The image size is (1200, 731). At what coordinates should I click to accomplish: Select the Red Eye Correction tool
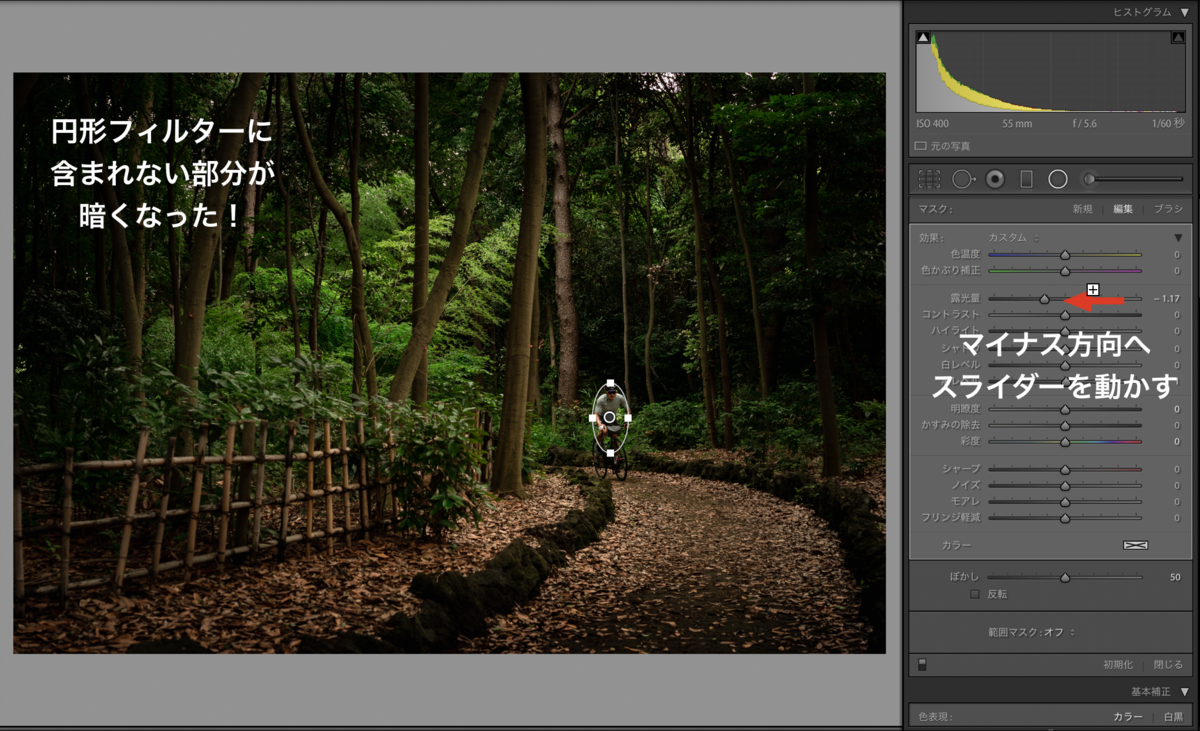(x=995, y=179)
